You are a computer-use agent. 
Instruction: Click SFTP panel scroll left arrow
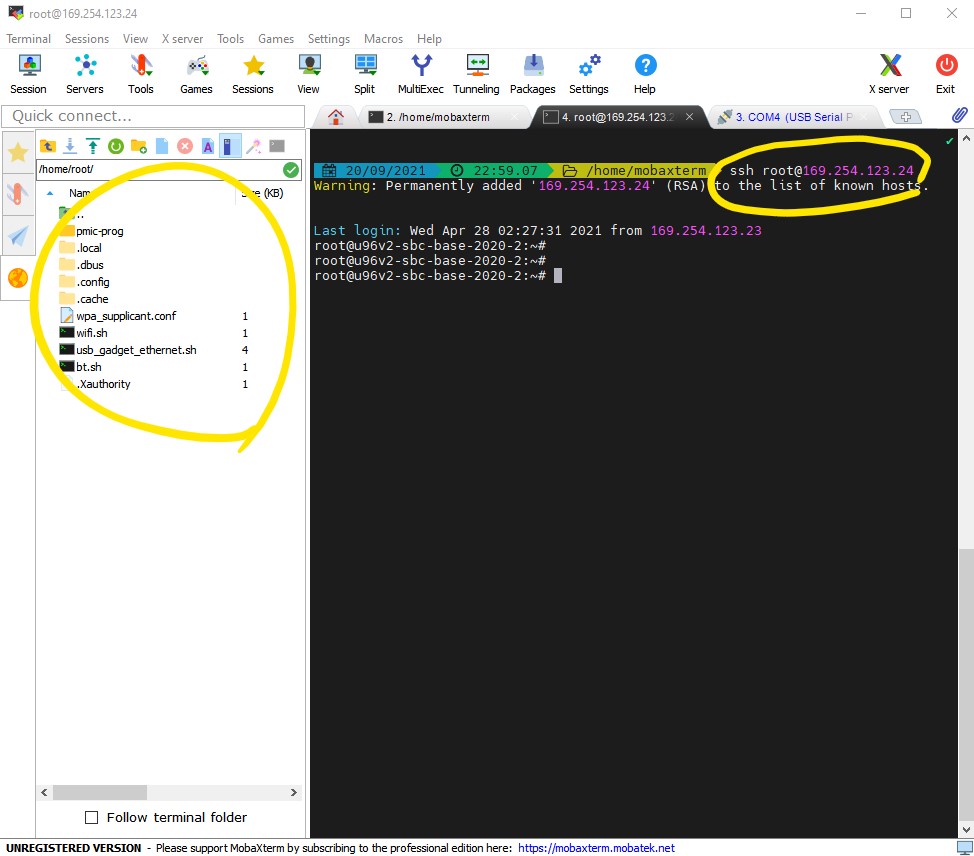(44, 792)
